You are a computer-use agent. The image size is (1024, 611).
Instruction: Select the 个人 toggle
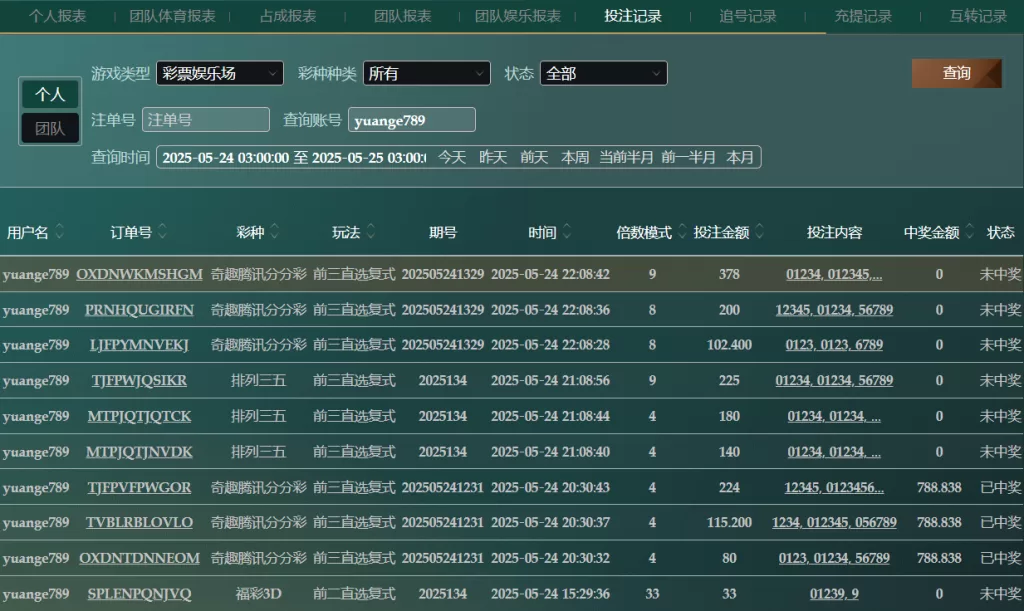50,94
